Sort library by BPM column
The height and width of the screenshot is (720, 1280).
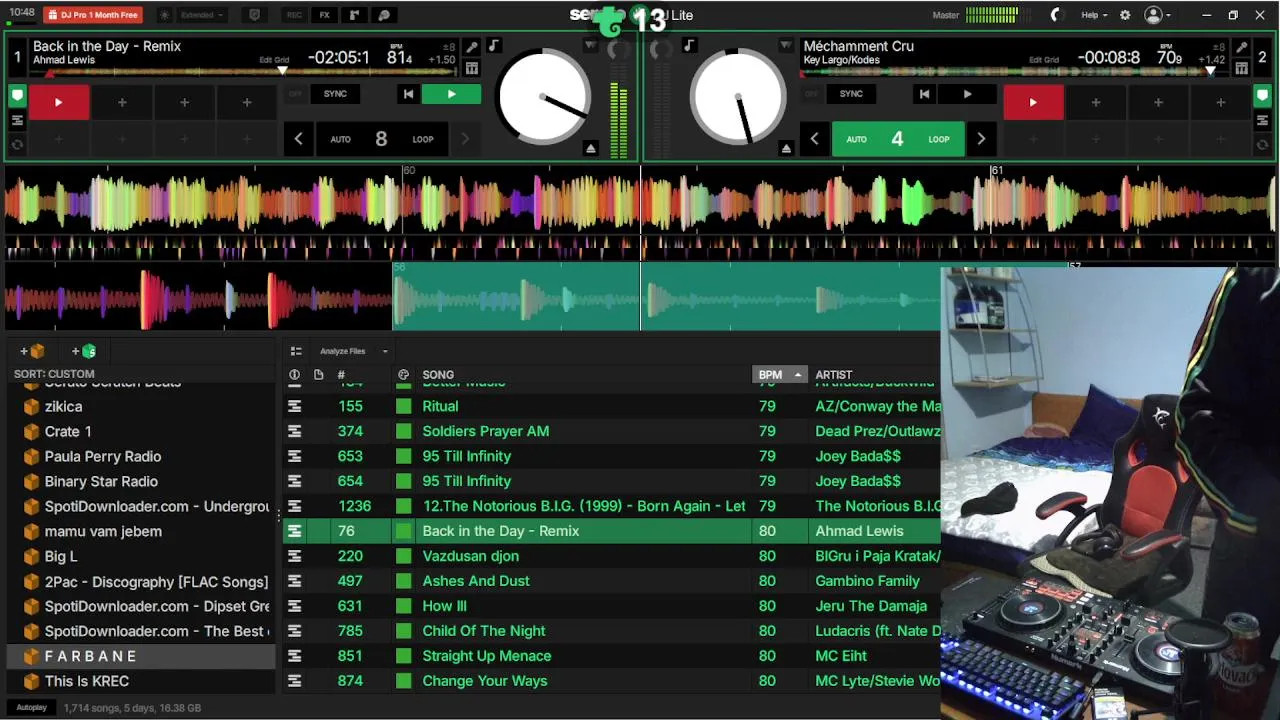pyautogui.click(x=779, y=375)
